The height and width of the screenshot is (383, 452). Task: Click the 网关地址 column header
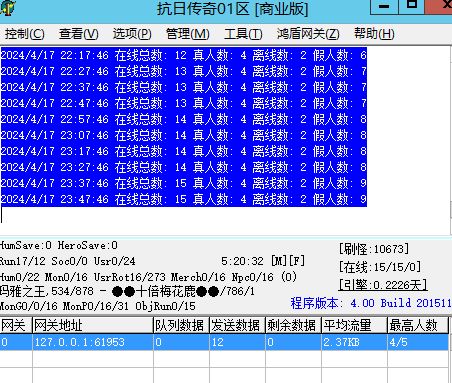coord(93,325)
